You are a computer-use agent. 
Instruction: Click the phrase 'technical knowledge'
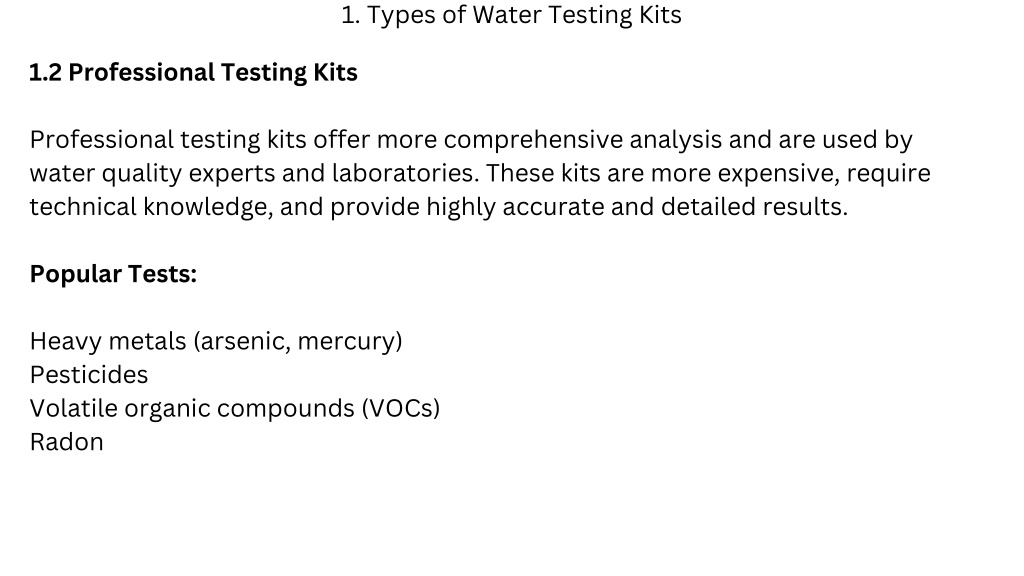click(x=148, y=207)
